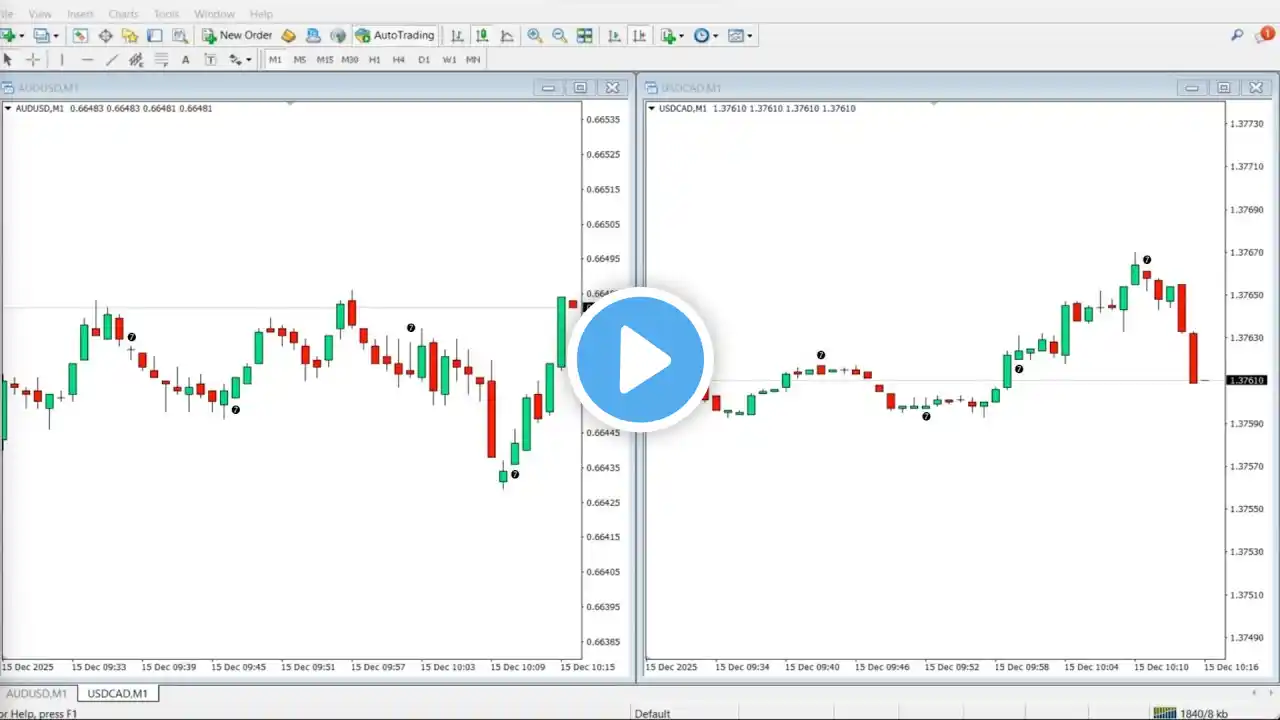Select the Trendline drawing tool
This screenshot has height=720, width=1280.
tap(112, 60)
